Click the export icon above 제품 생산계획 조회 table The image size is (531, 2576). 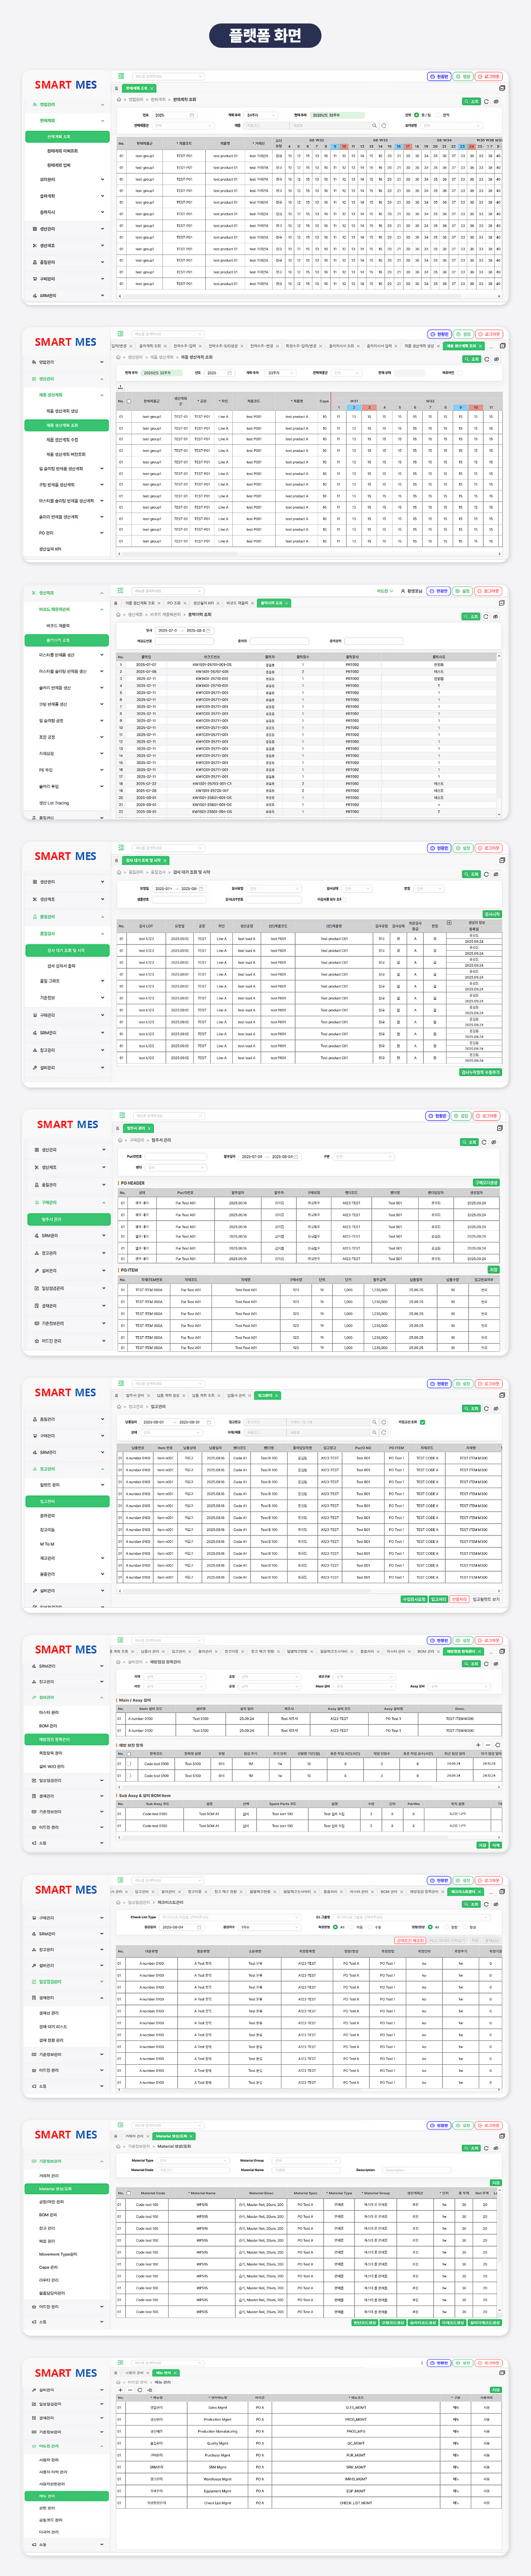point(120,387)
